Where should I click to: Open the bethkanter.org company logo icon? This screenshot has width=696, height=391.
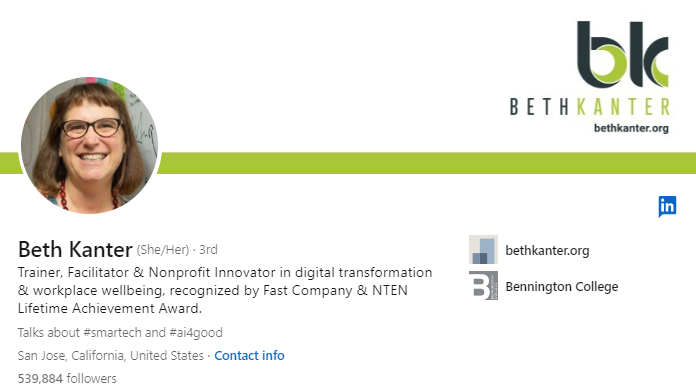click(483, 250)
